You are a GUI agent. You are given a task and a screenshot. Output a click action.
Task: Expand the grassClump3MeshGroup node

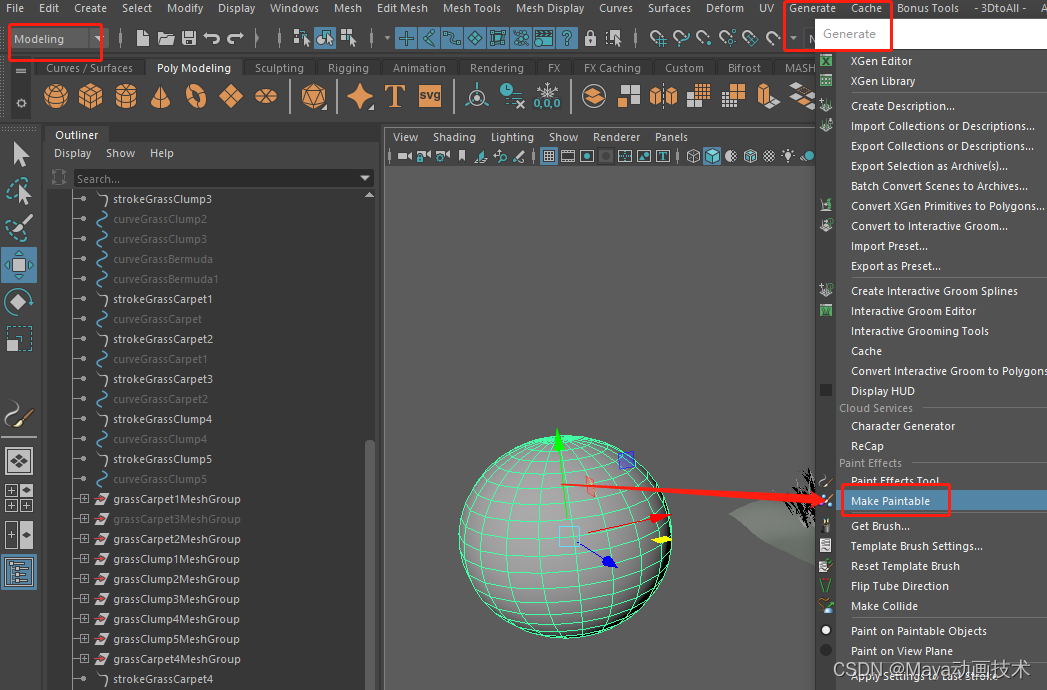[x=84, y=599]
